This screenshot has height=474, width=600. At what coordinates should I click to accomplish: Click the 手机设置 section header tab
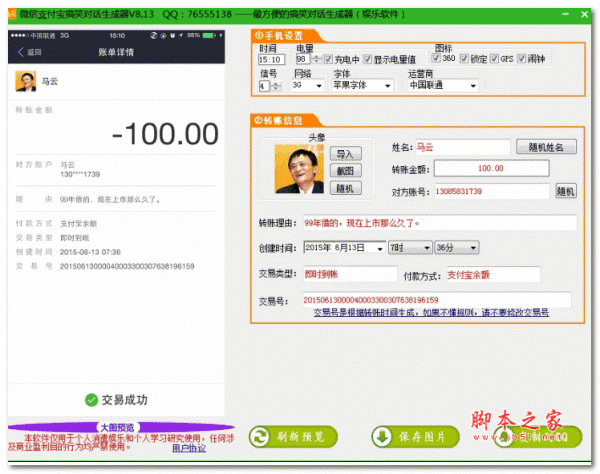pos(284,36)
